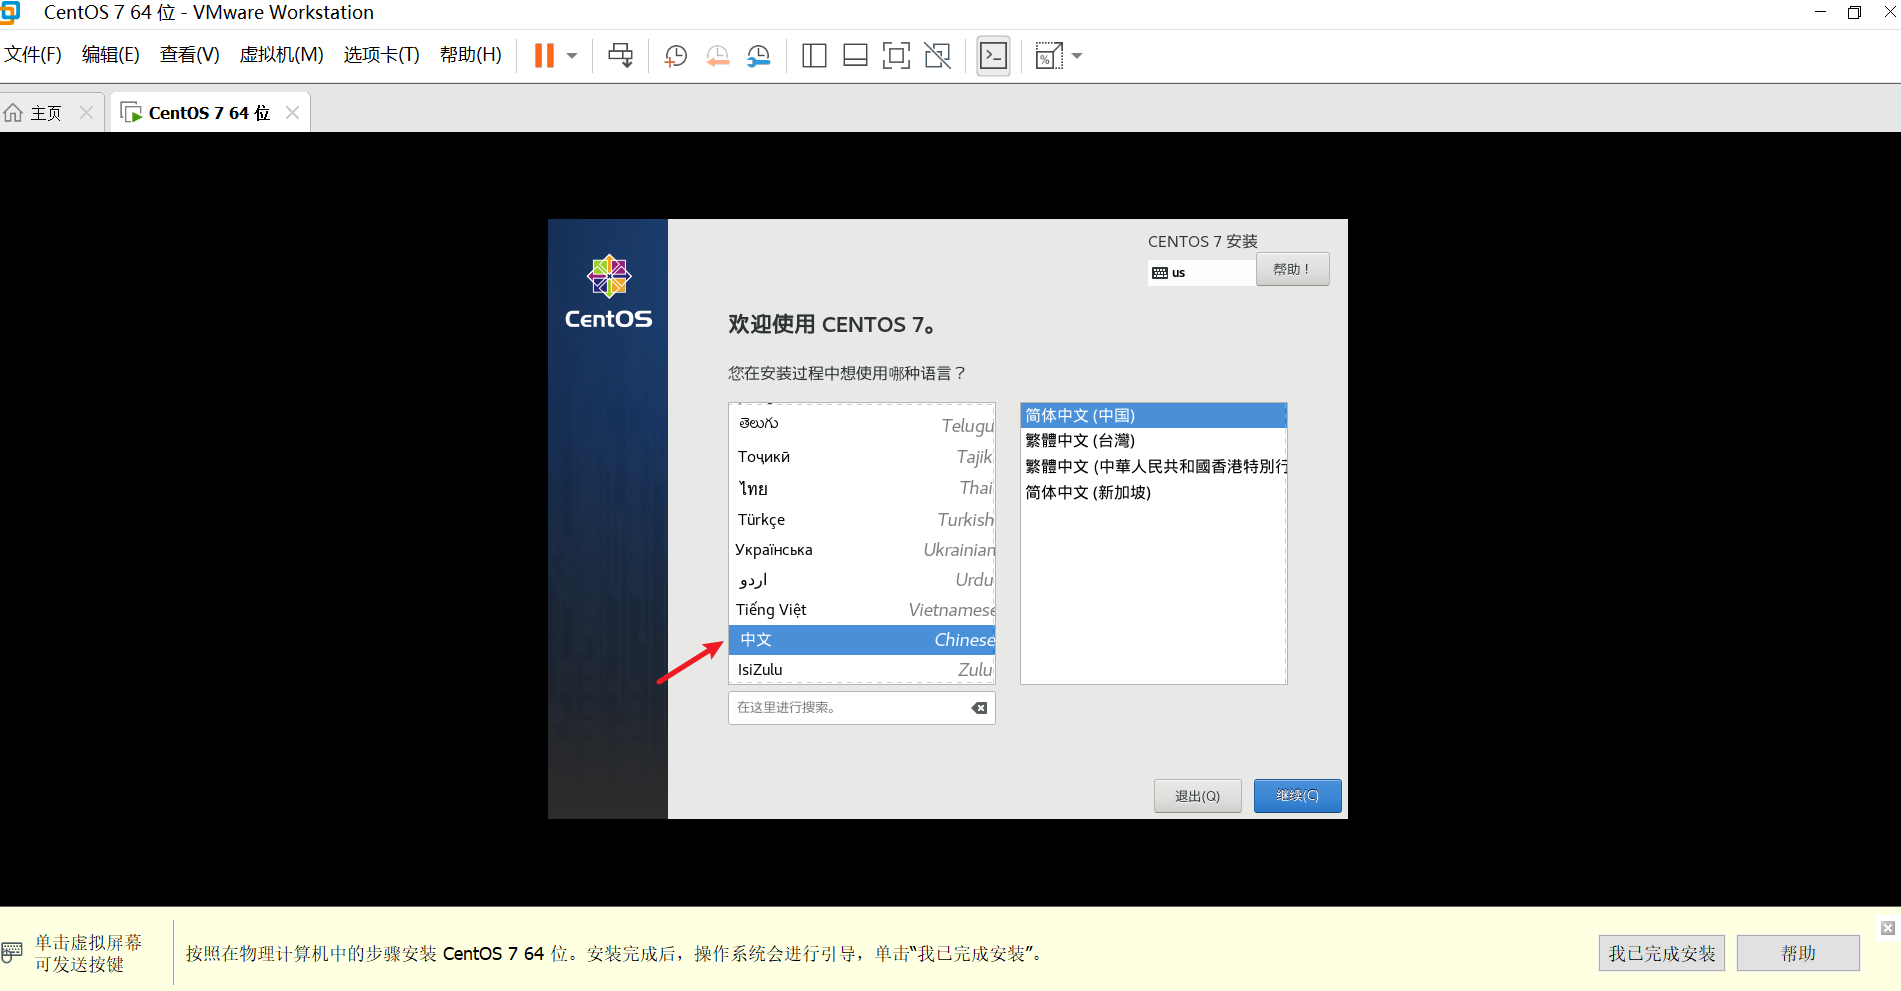Click the installer 帮助！ button
This screenshot has height=991, width=1901.
click(1292, 269)
